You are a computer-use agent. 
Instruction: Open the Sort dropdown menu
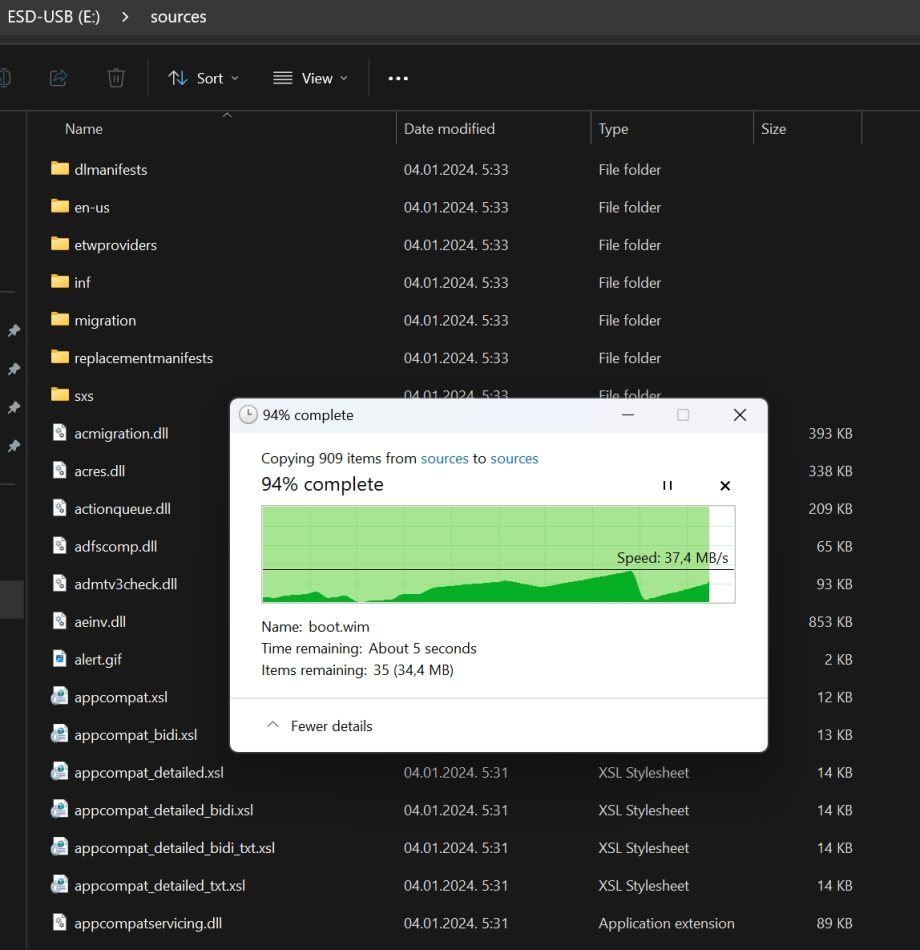tap(204, 77)
